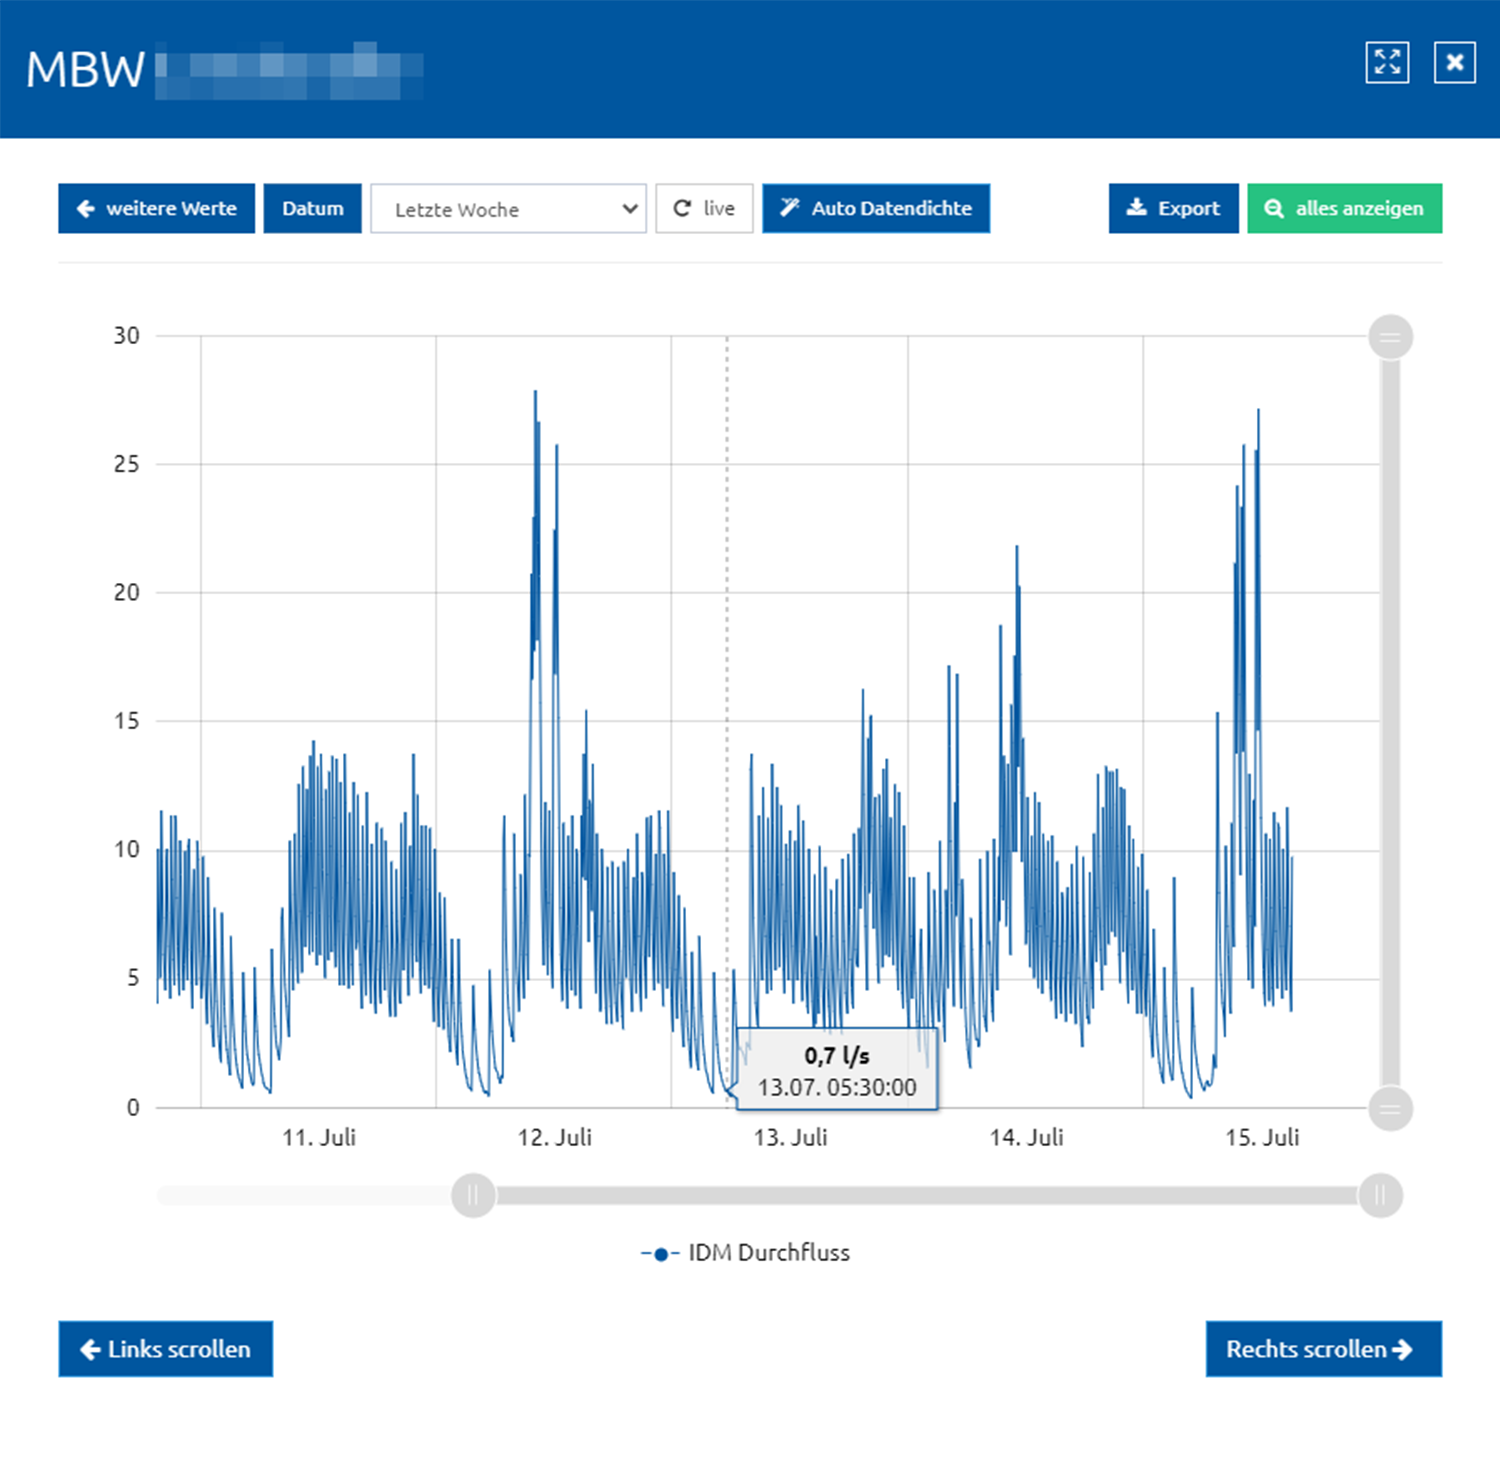The height and width of the screenshot is (1469, 1500).
Task: Open the Datum date picker
Action: click(x=312, y=208)
